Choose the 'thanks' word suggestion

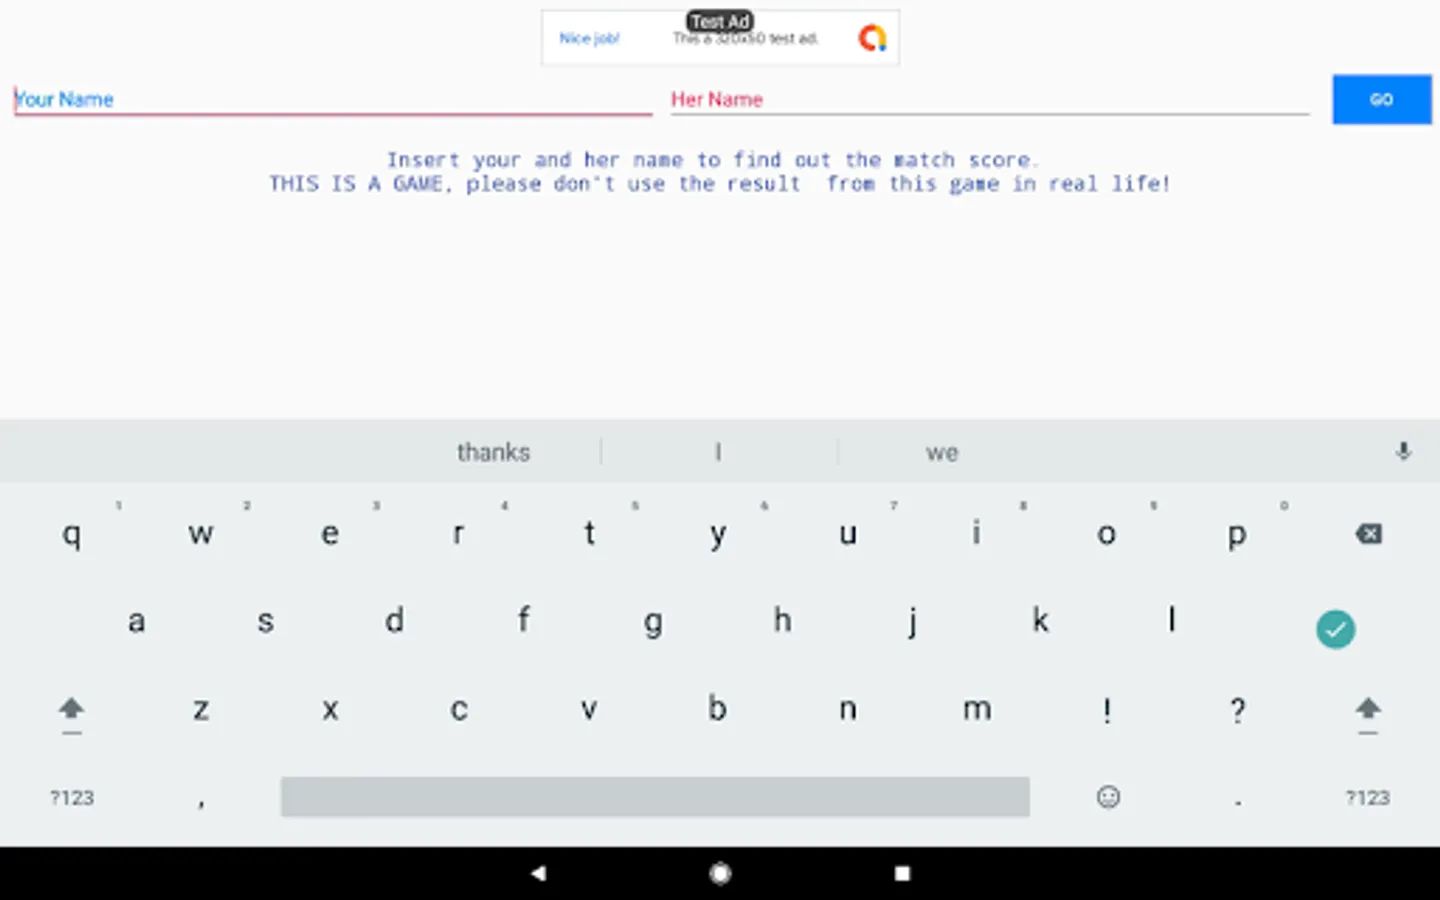493,452
